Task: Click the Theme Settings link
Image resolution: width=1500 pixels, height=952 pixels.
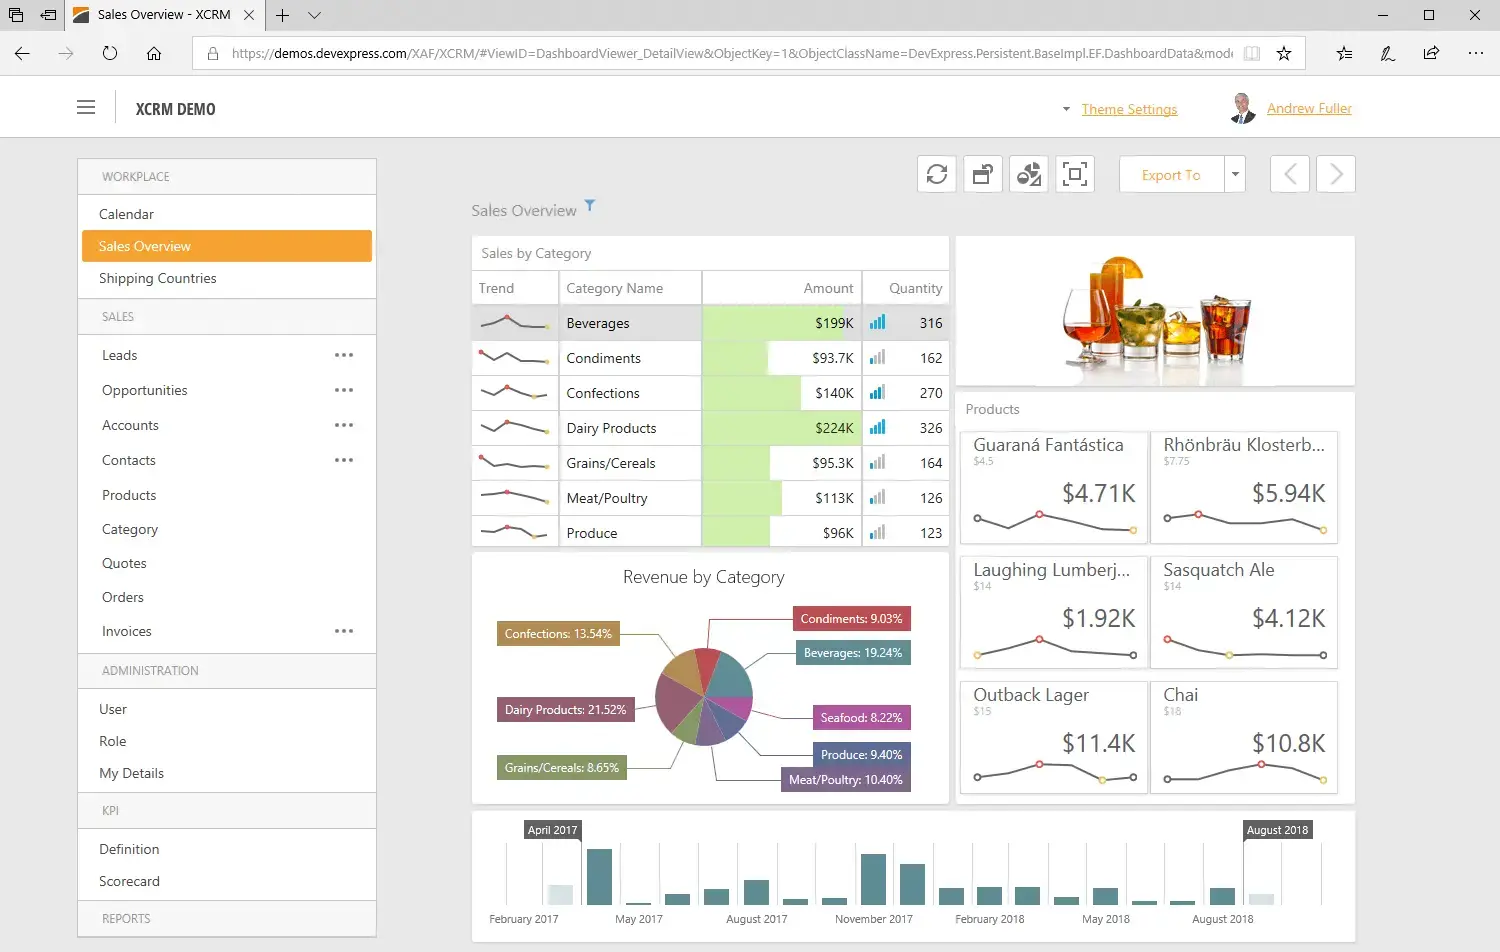Action: point(1129,109)
